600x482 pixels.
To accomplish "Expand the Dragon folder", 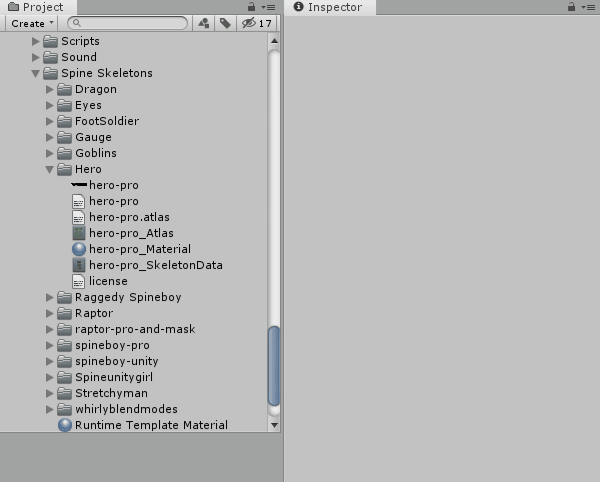I will tap(50, 90).
